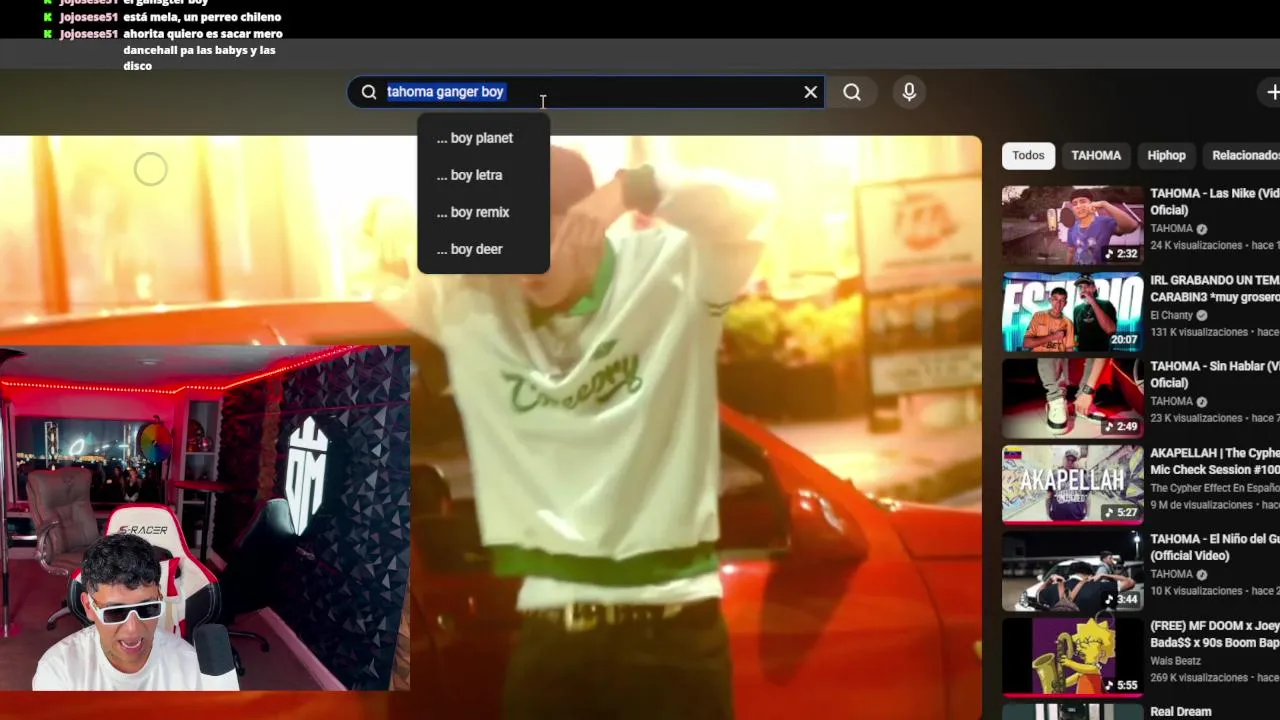The height and width of the screenshot is (720, 1280).
Task: Select the TAHOMA filter chip
Action: pos(1096,155)
